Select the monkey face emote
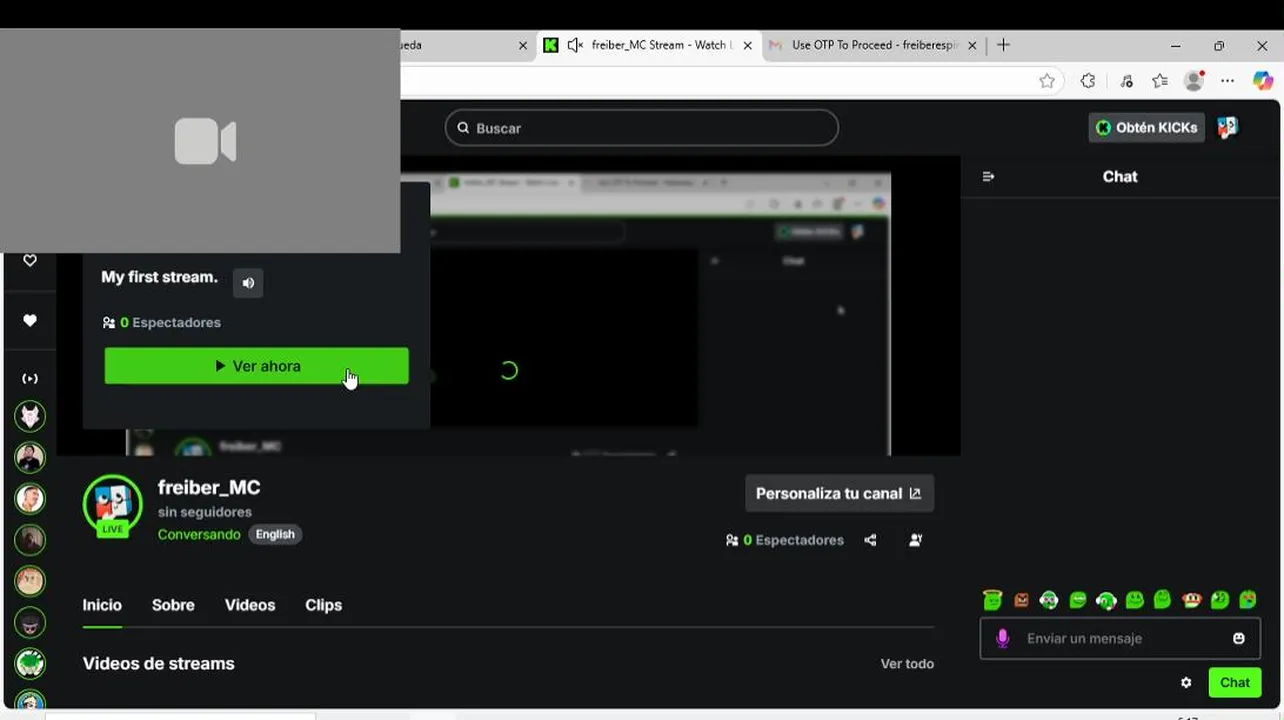The height and width of the screenshot is (720, 1284). [1191, 600]
